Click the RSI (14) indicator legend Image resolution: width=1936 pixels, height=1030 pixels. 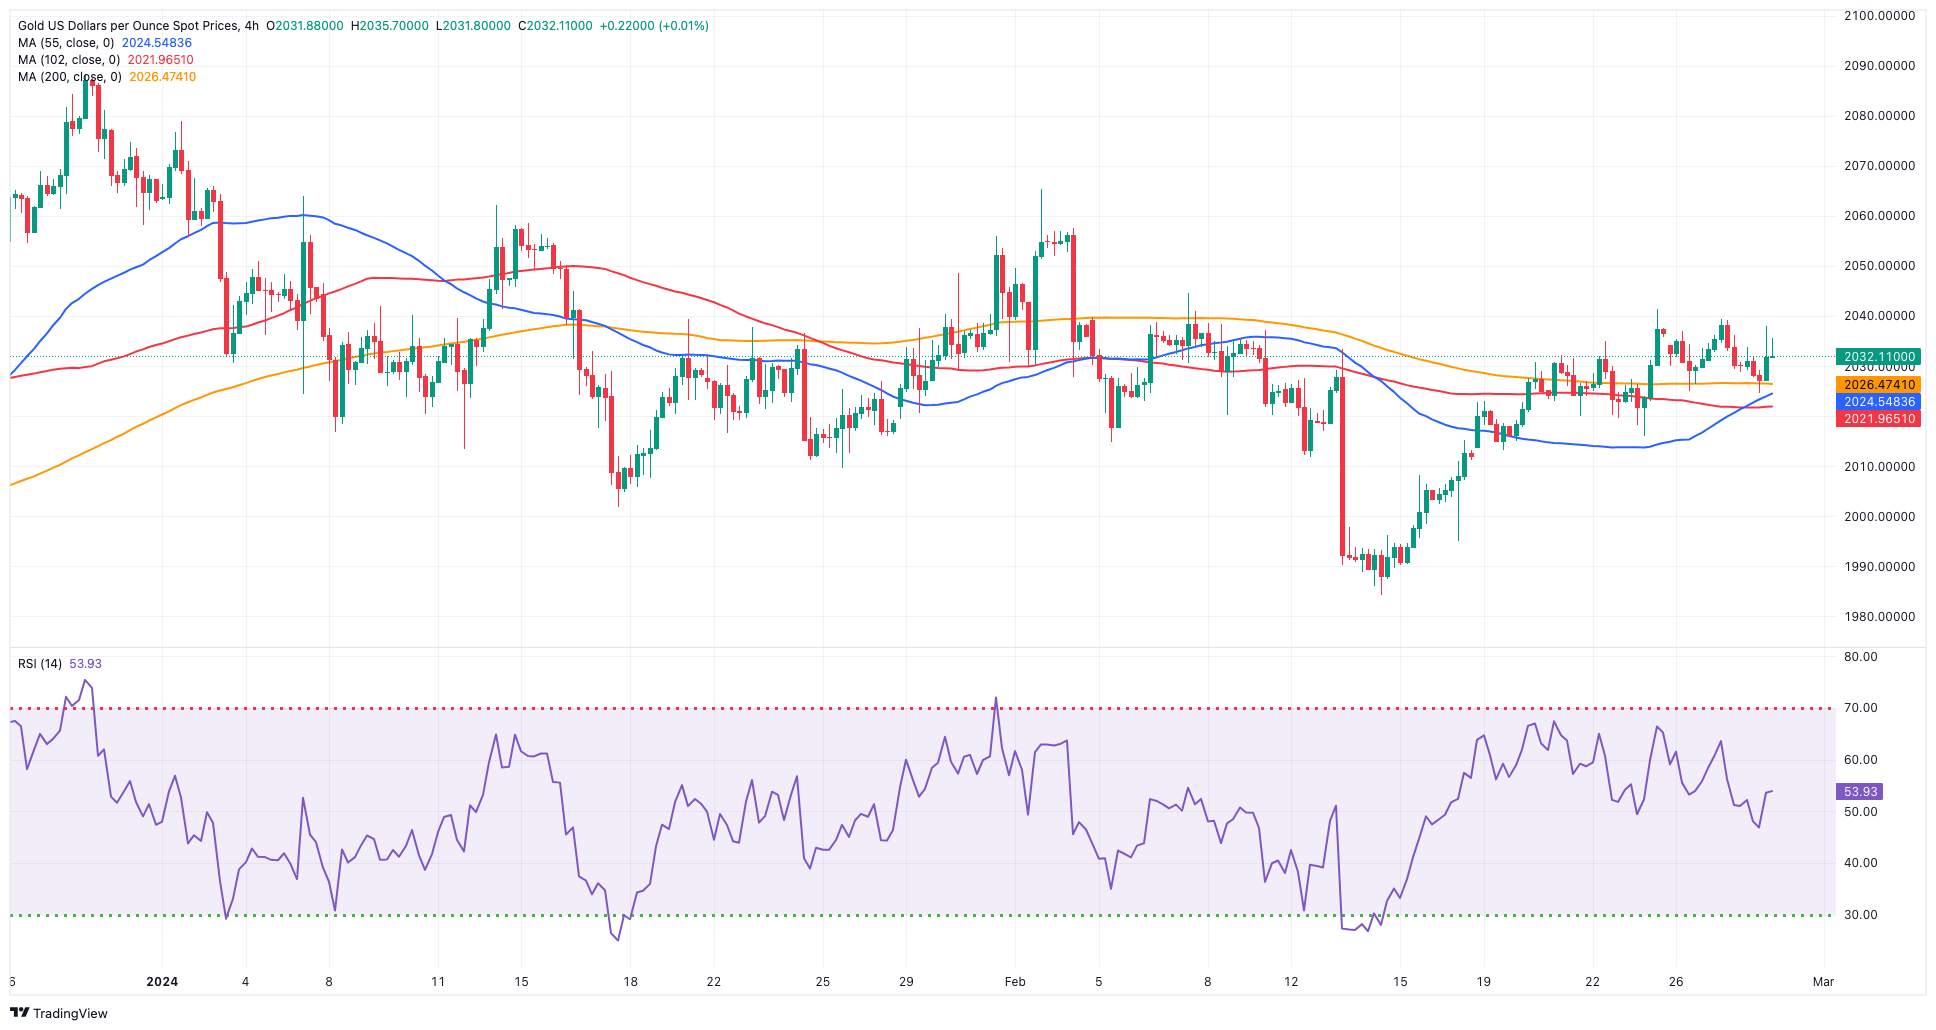click(x=40, y=664)
